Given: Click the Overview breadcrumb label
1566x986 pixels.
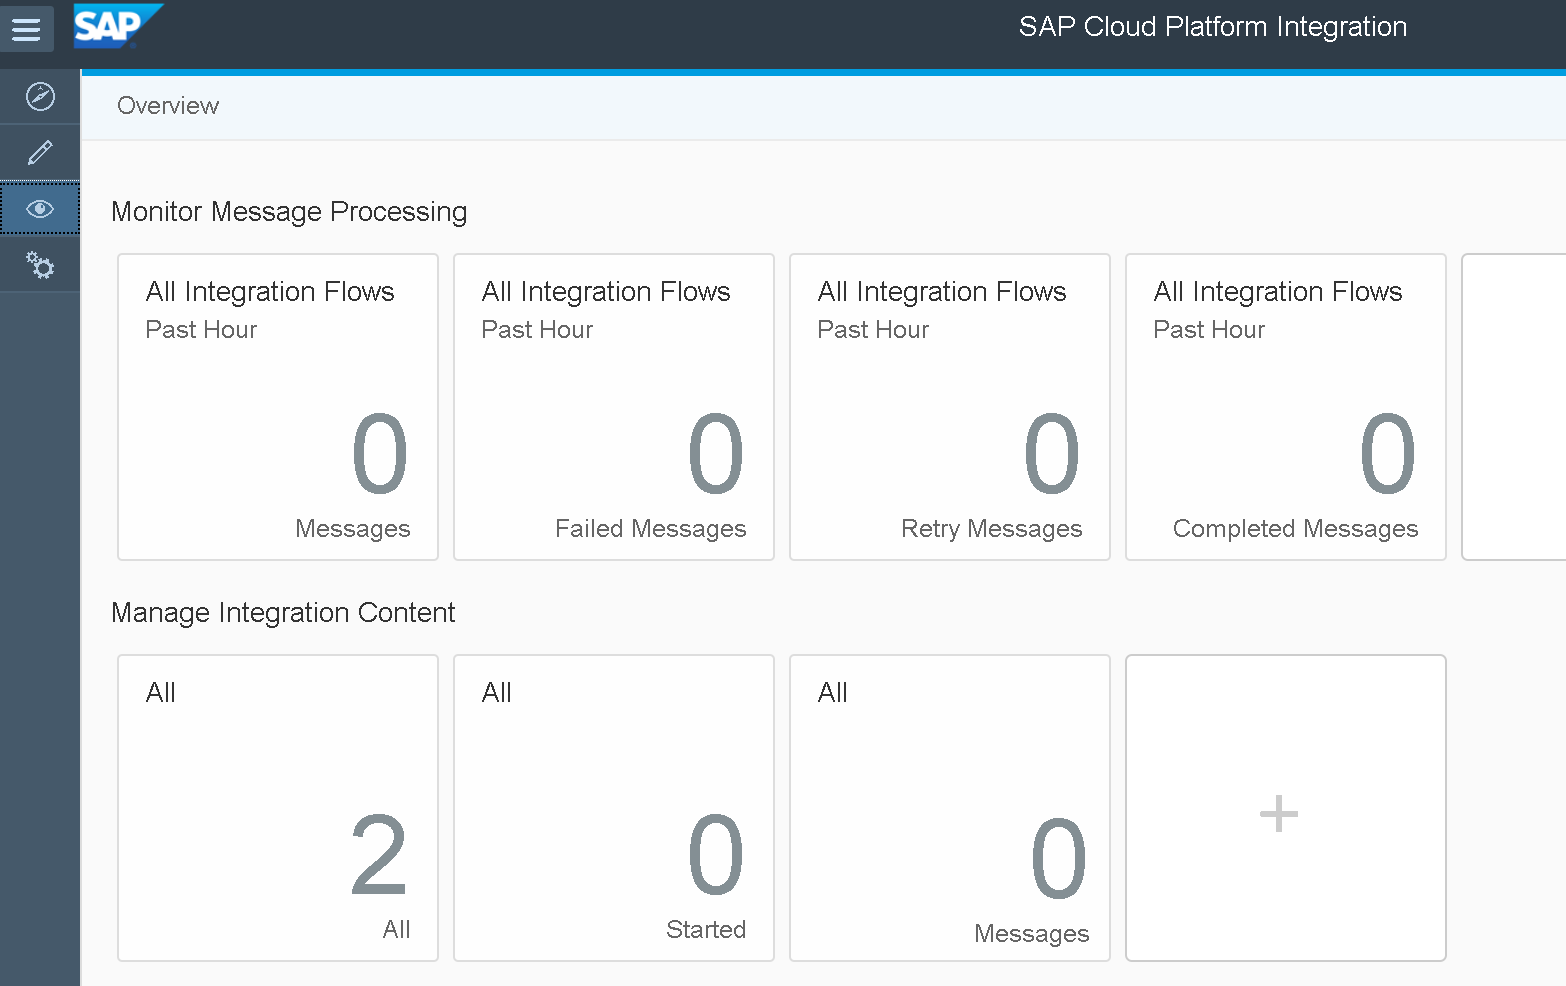Looking at the screenshot, I should pyautogui.click(x=168, y=106).
